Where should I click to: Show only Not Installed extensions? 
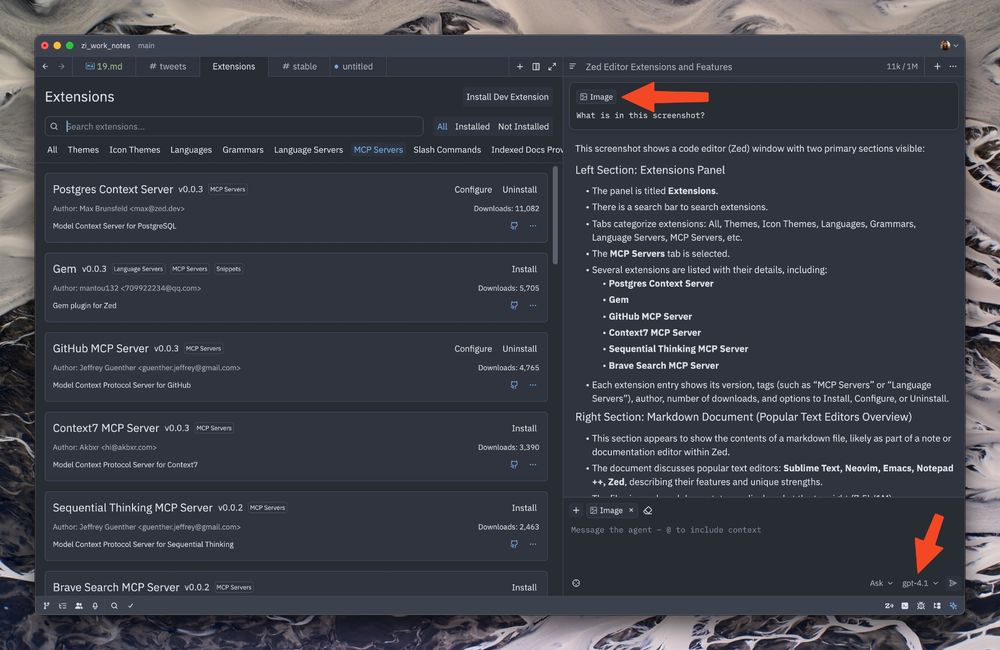point(523,126)
